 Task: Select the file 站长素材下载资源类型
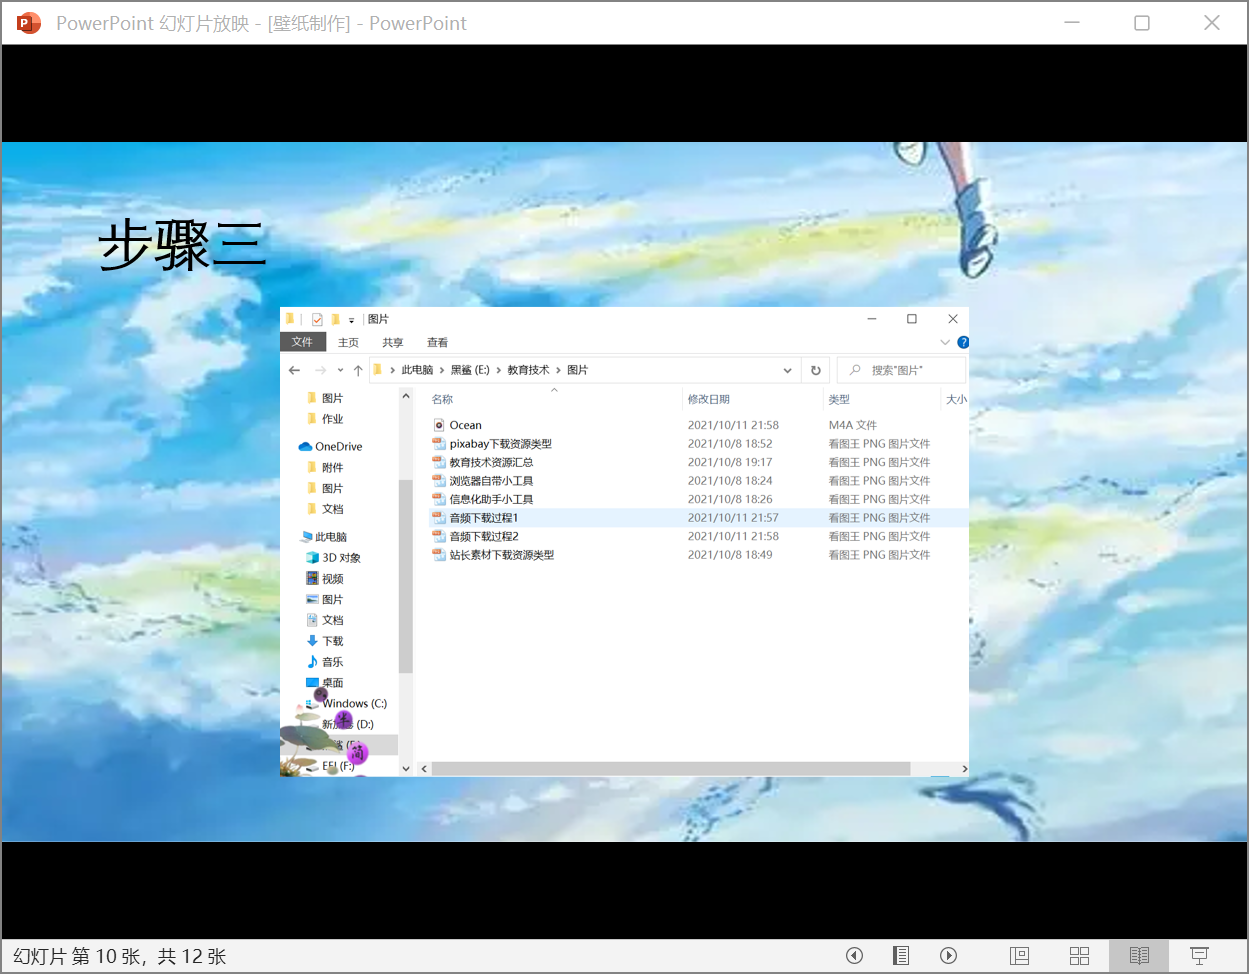point(501,555)
